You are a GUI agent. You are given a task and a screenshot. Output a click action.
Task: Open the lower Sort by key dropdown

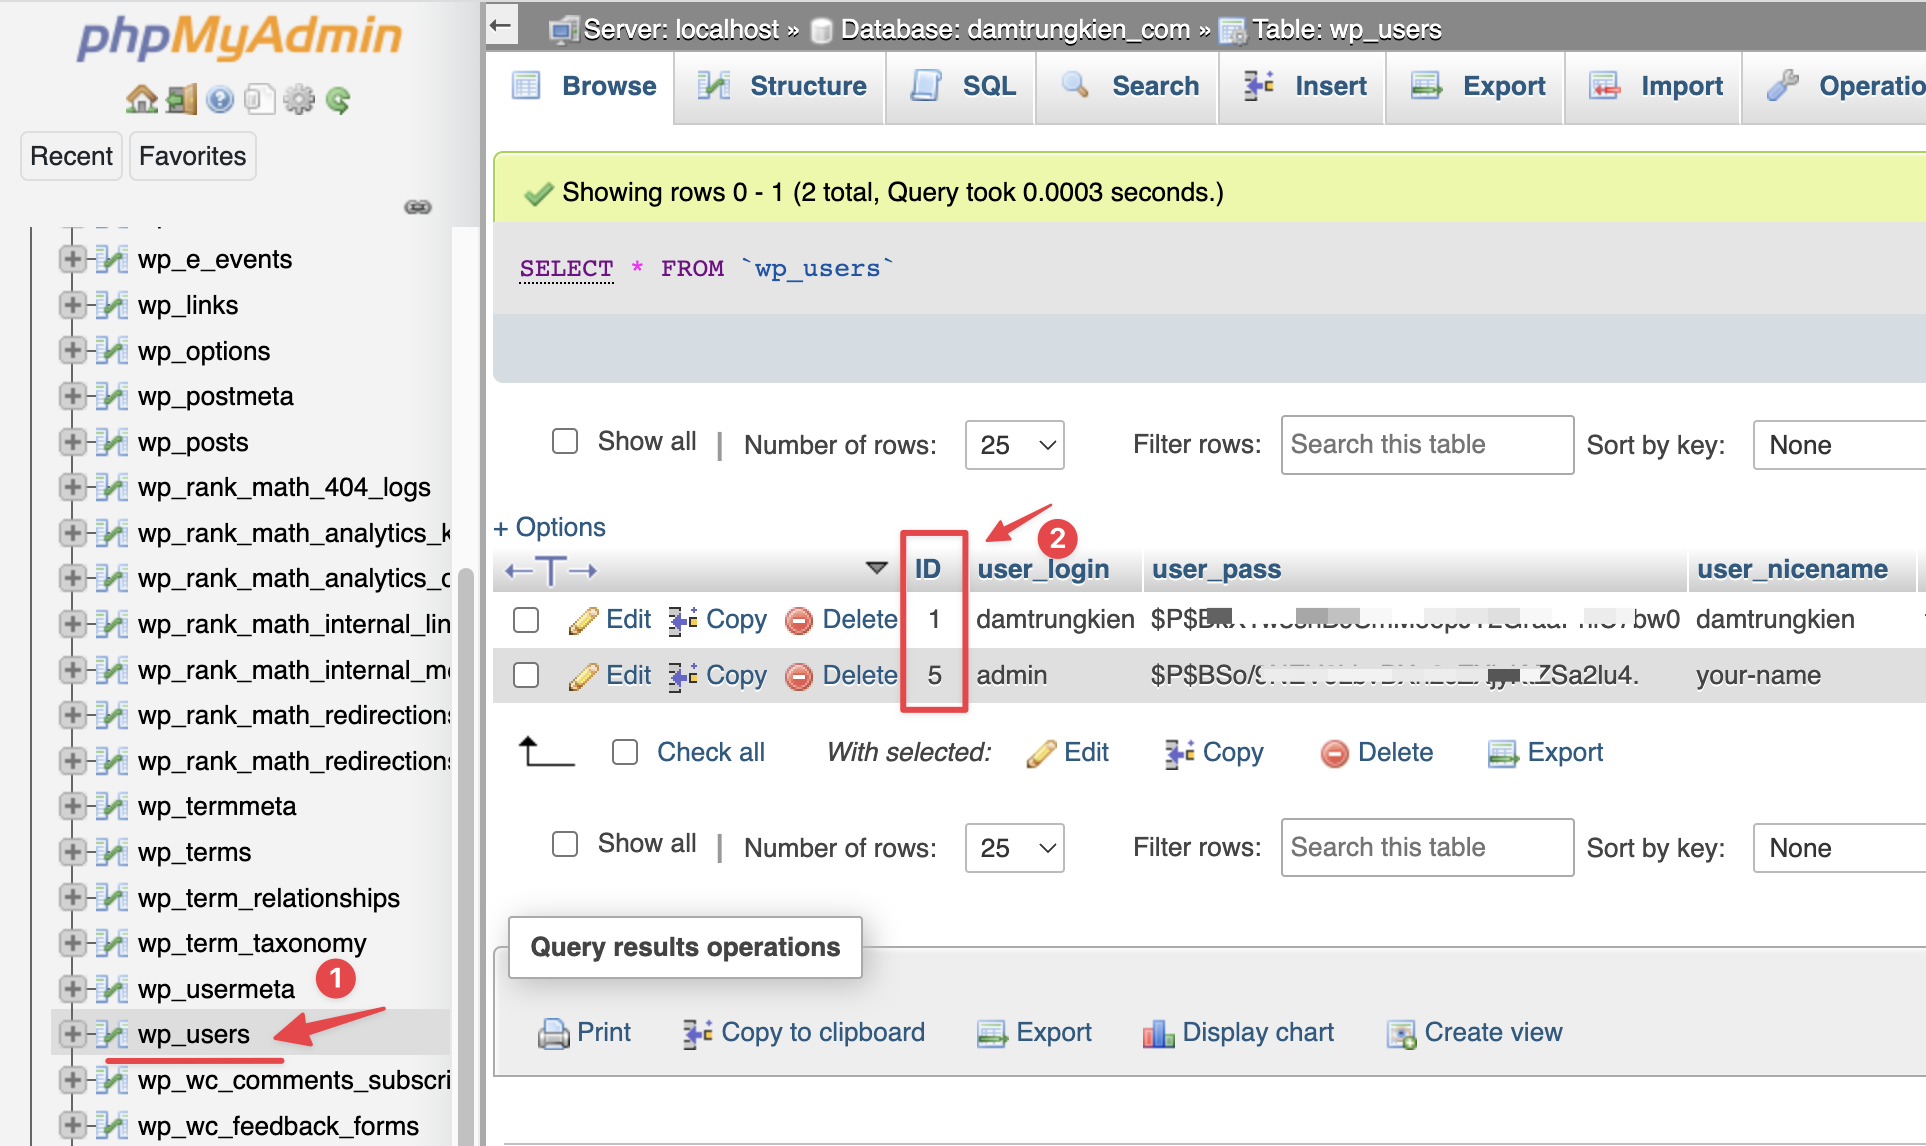[1839, 848]
